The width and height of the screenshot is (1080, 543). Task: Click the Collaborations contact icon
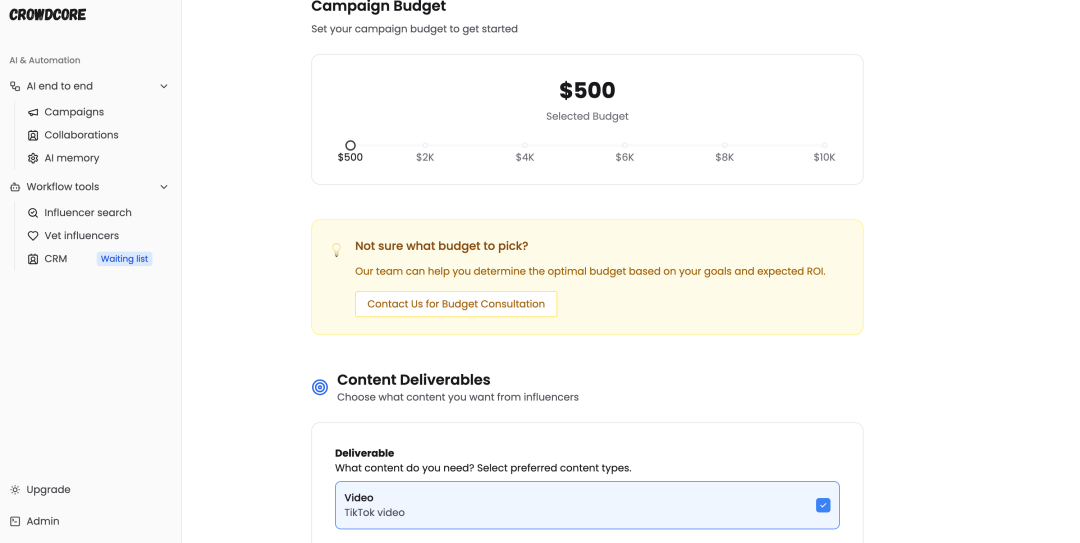[33, 135]
